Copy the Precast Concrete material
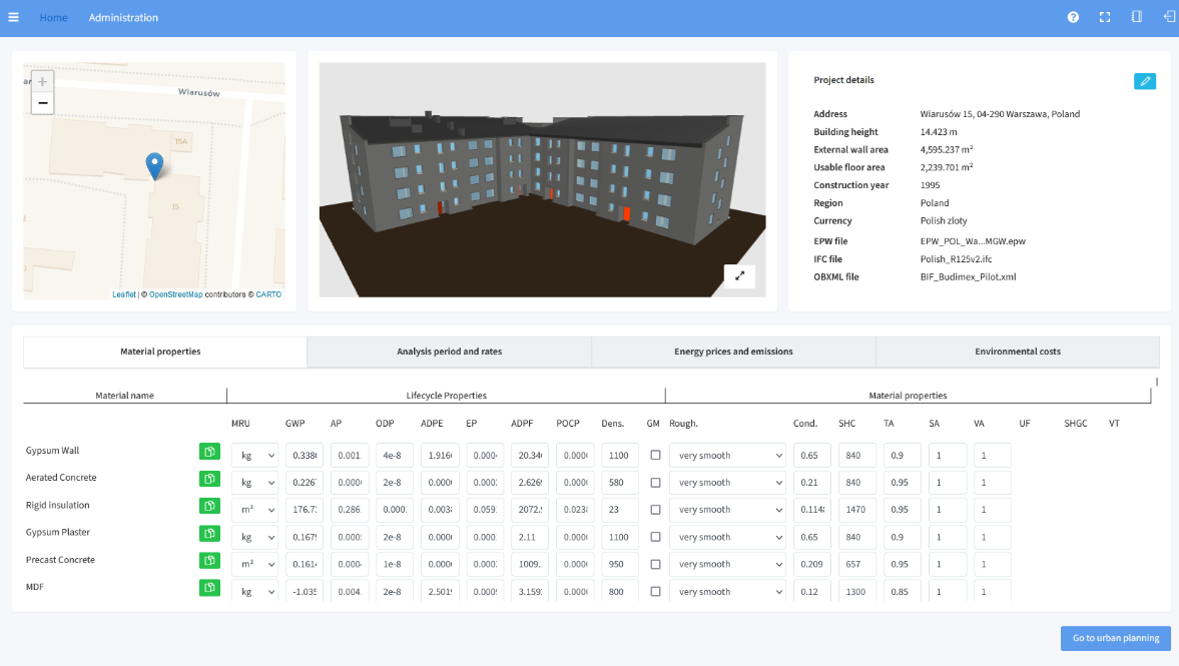The height and width of the screenshot is (666, 1179). click(210, 560)
